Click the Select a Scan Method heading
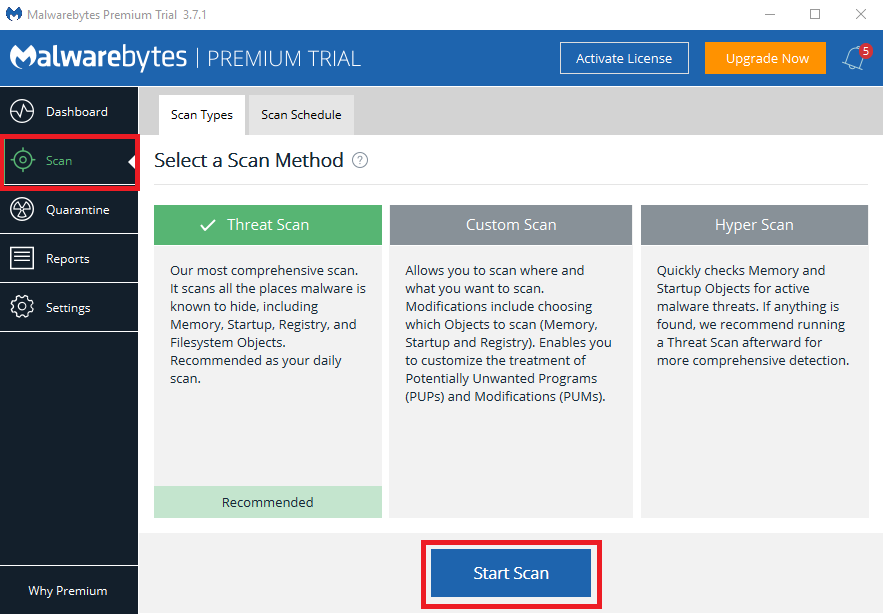Viewport: 883px width, 614px height. tap(249, 161)
